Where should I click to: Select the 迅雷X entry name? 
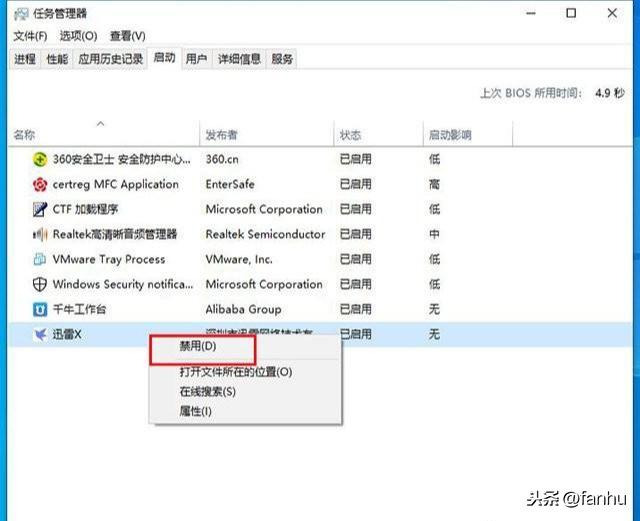(67, 335)
